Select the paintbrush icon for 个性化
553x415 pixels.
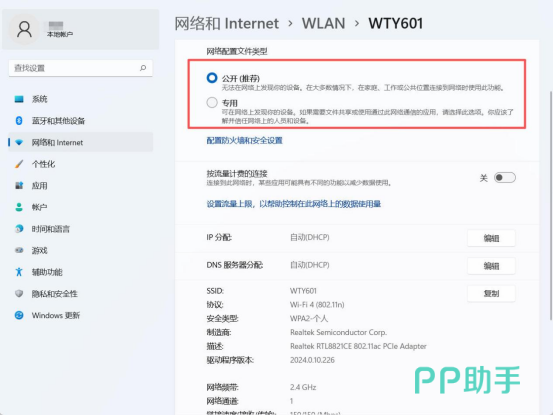pos(19,164)
